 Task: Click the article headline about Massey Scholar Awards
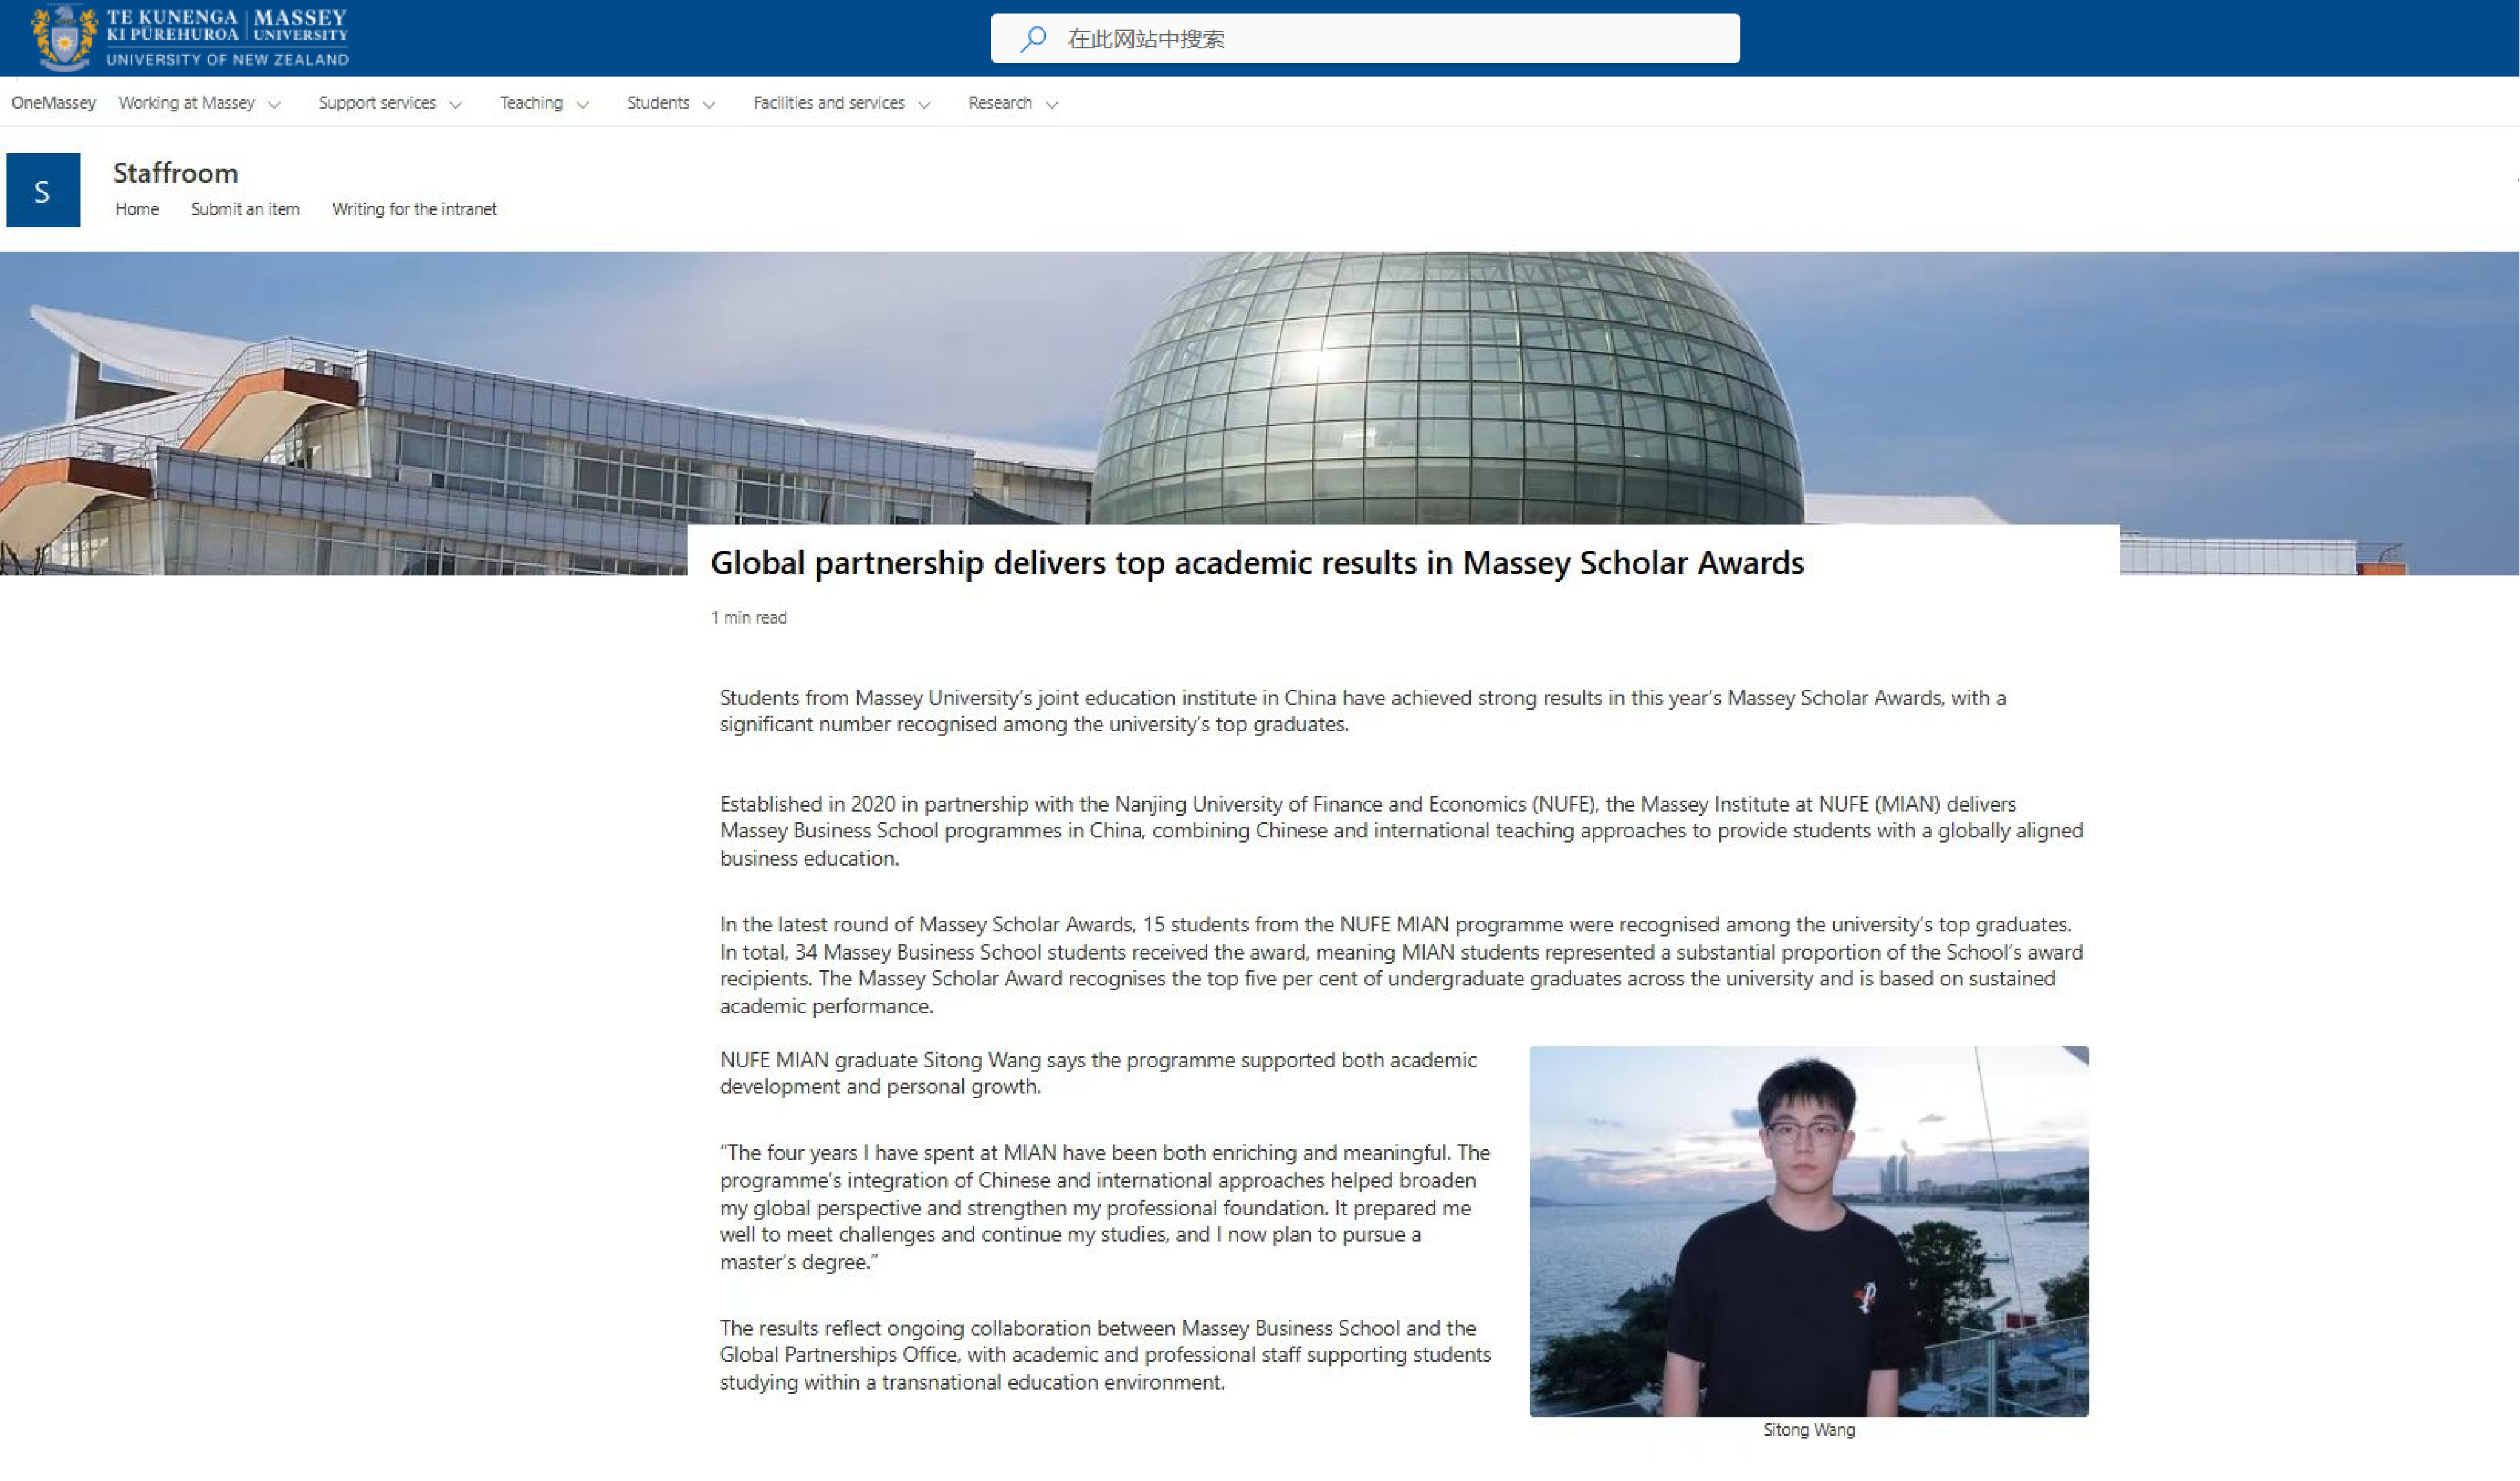(1257, 563)
